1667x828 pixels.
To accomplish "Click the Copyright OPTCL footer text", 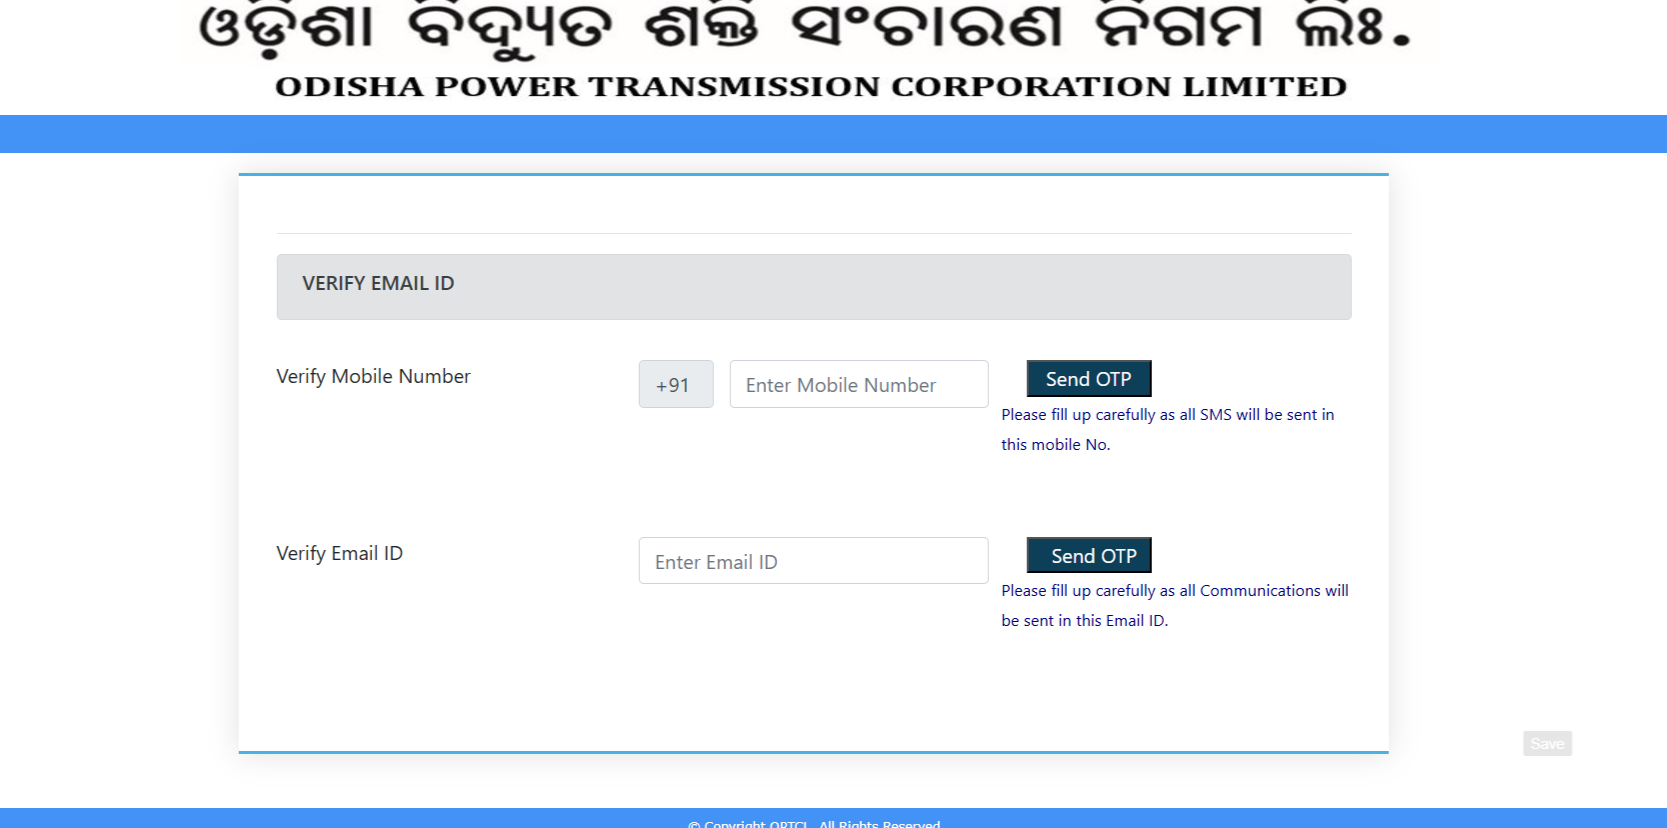I will tap(814, 822).
